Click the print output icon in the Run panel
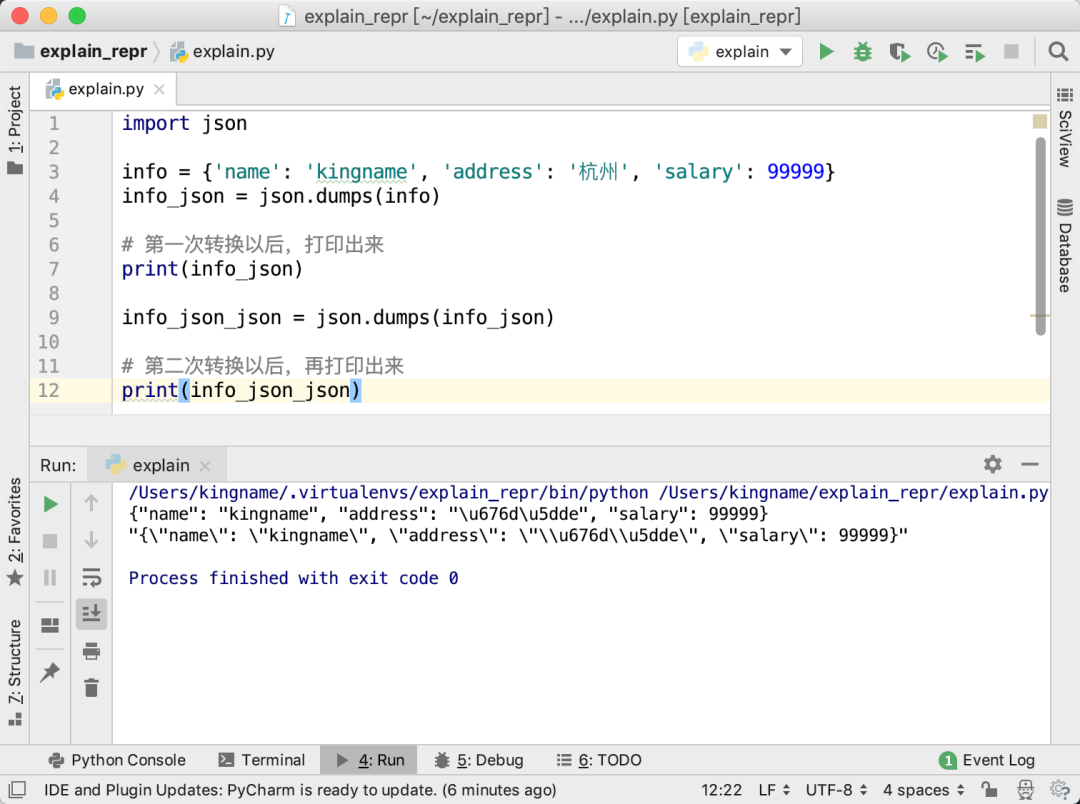This screenshot has height=804, width=1080. [91, 651]
